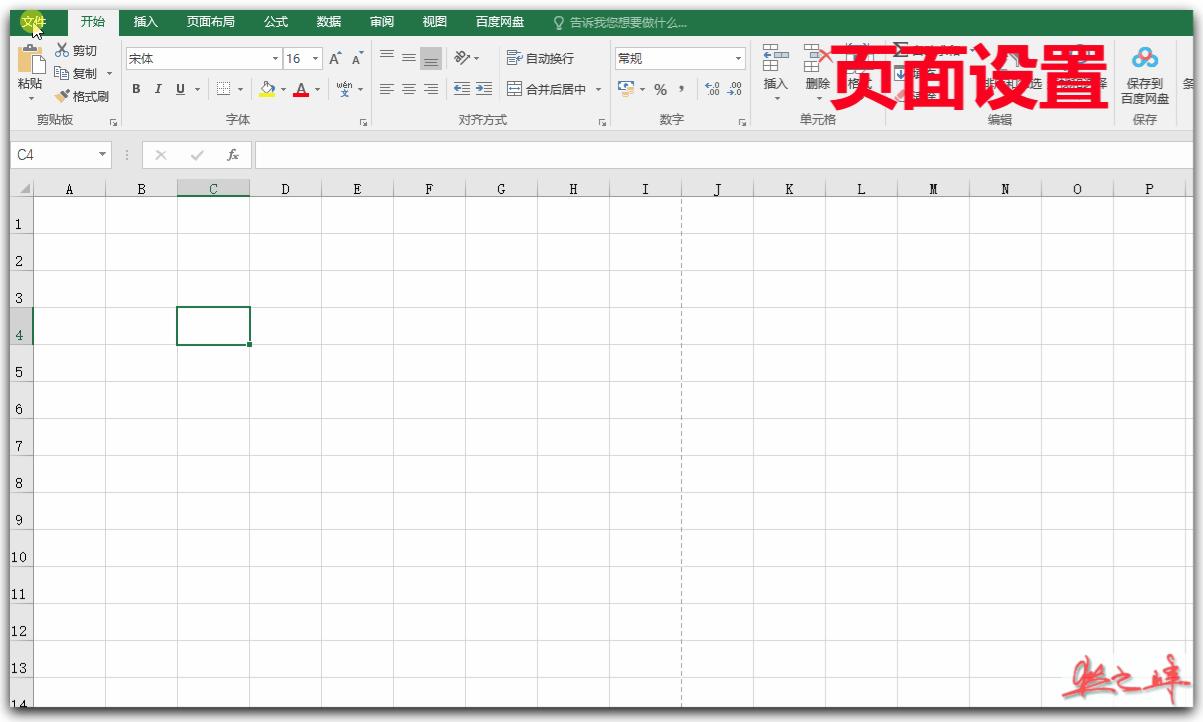Apply italic formatting to the cell
Viewport: 1203px width, 722px height.
[158, 89]
